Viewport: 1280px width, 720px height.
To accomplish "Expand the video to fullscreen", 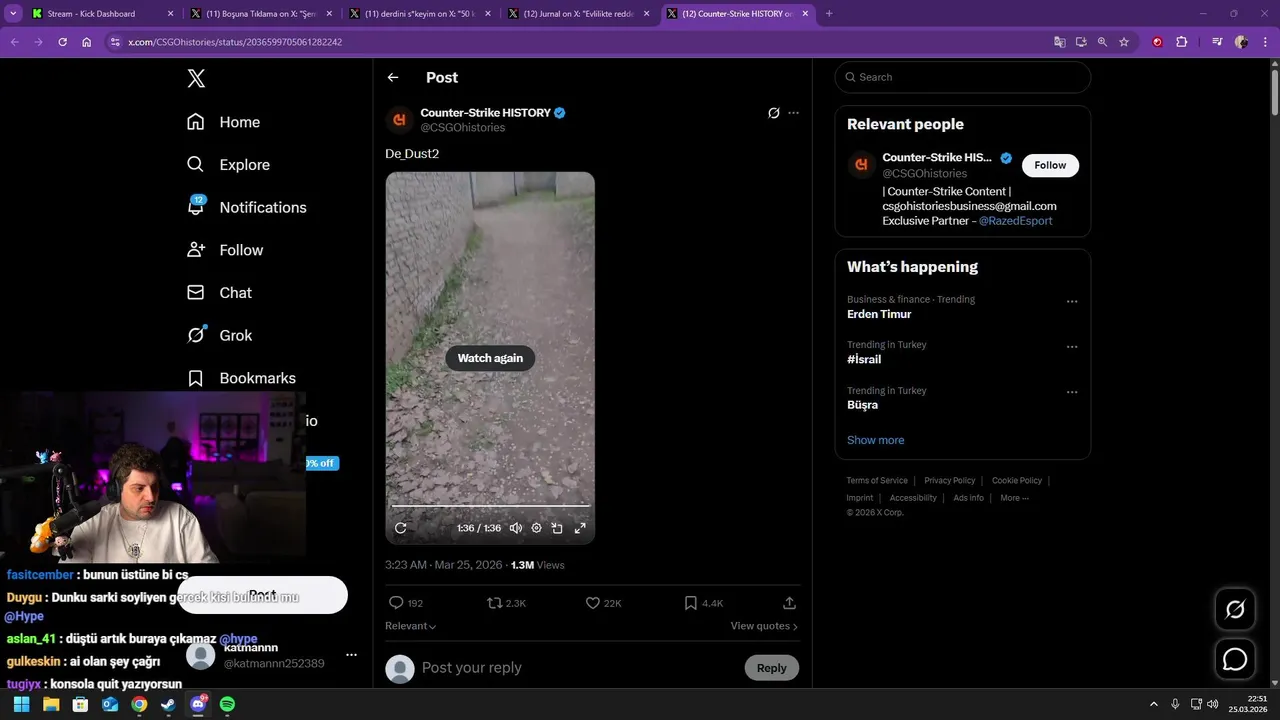I will pyautogui.click(x=580, y=528).
